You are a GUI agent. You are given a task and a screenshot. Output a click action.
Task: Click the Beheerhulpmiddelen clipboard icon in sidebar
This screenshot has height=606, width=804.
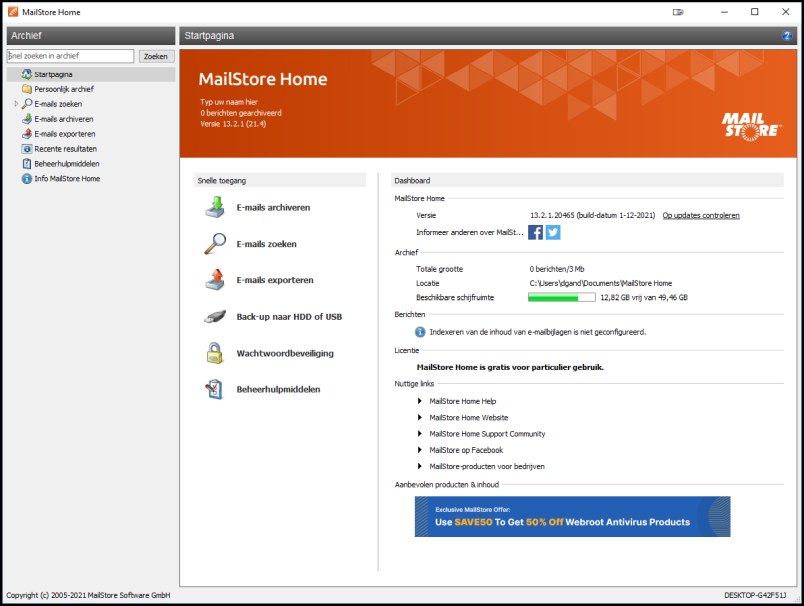click(x=27, y=164)
